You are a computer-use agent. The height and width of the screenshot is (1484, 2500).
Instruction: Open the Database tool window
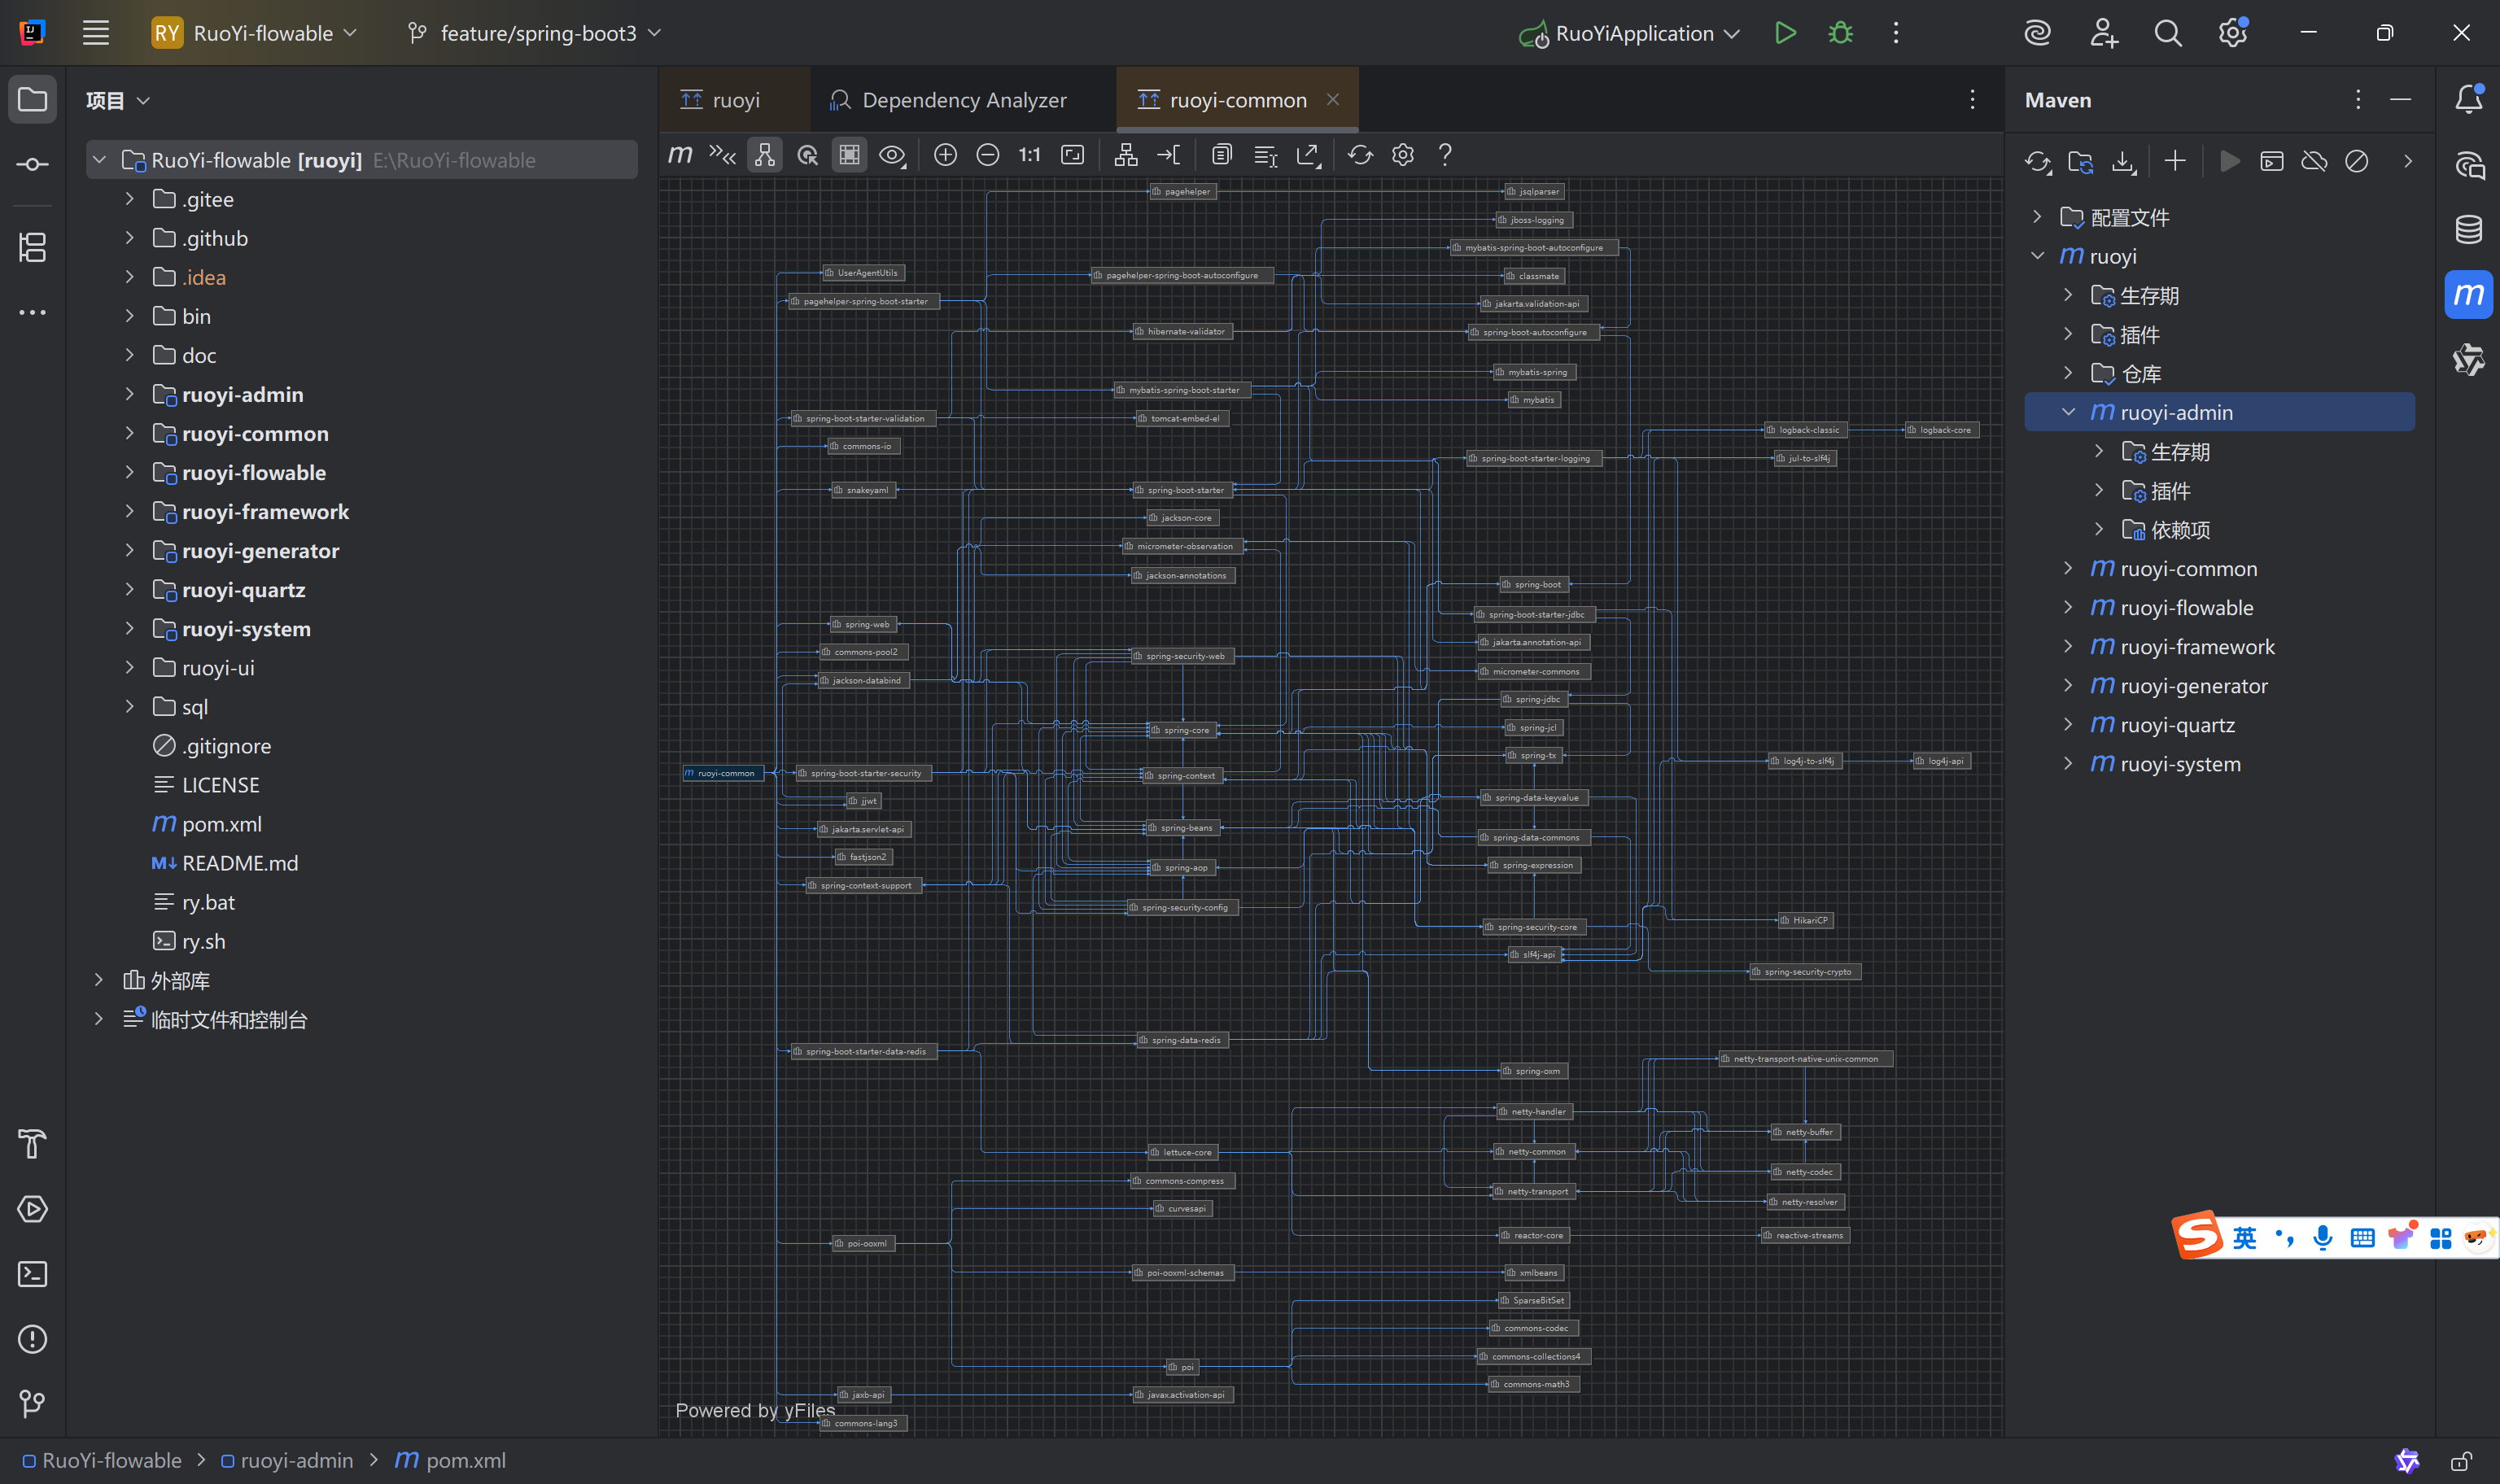click(x=2469, y=230)
